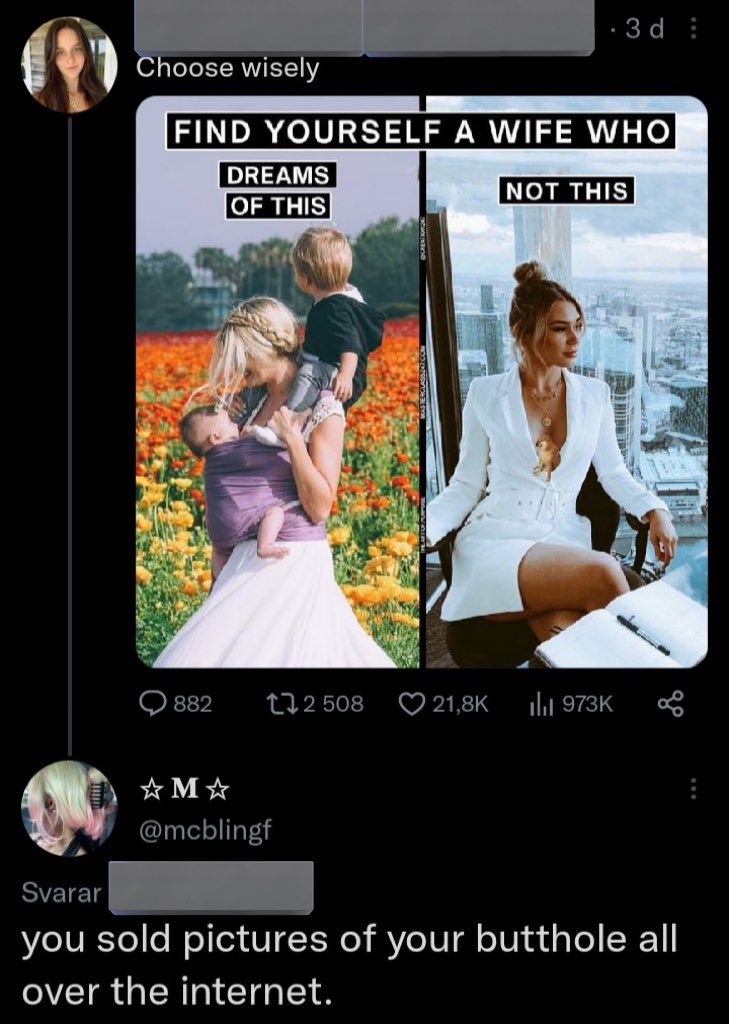Image resolution: width=729 pixels, height=1024 pixels.
Task: Select the reply text about the internet
Action: (349, 965)
